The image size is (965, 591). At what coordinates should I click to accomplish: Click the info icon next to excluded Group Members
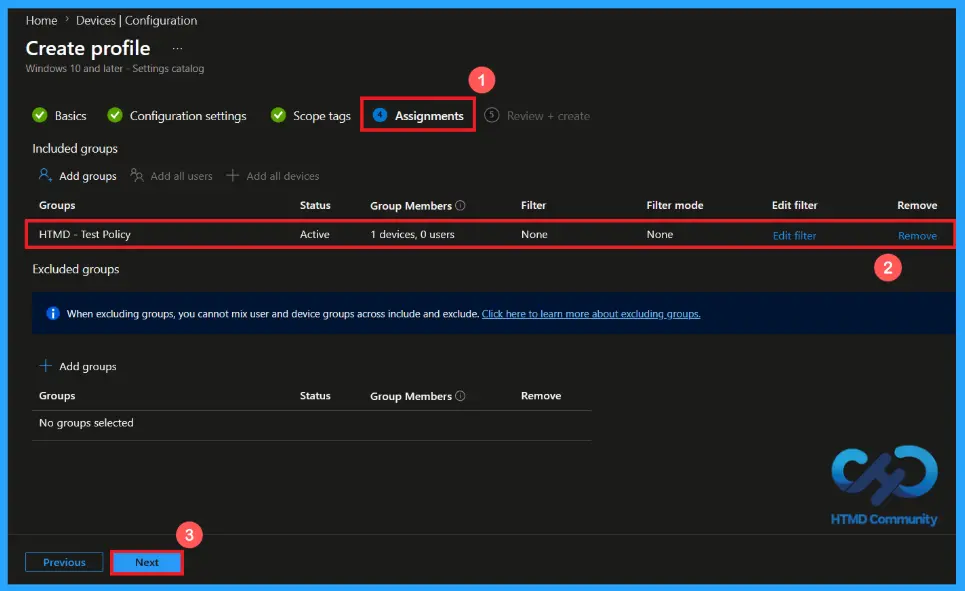tap(460, 396)
